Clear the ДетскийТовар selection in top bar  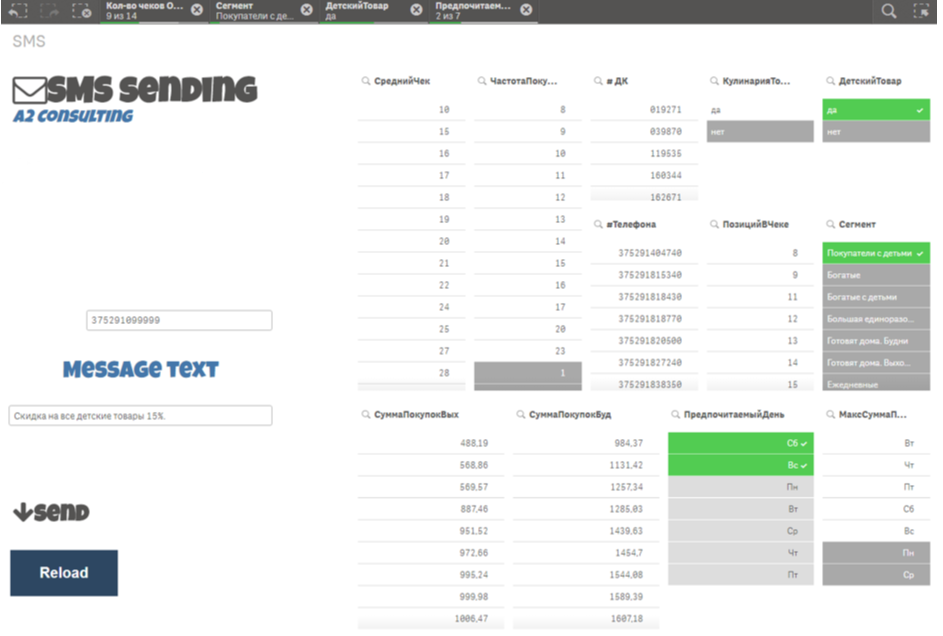(x=416, y=11)
